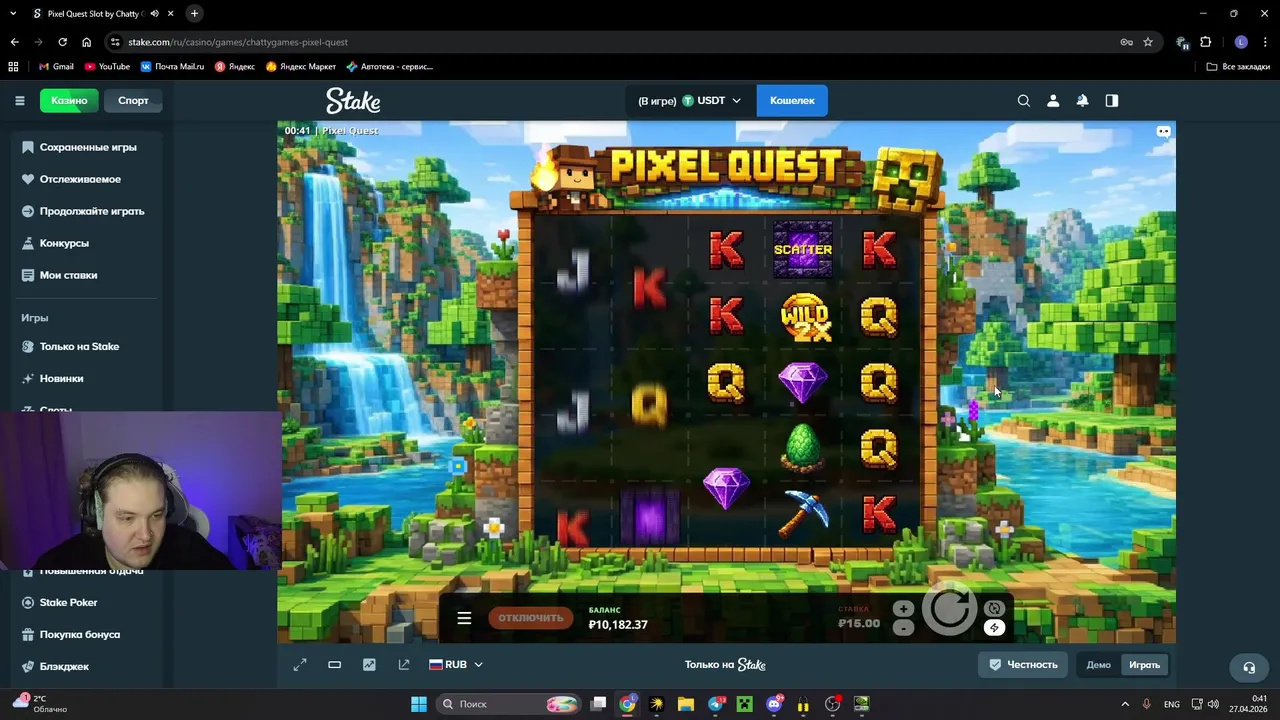The width and height of the screenshot is (1280, 720).
Task: Toggle theatre mode icon
Action: click(335, 665)
